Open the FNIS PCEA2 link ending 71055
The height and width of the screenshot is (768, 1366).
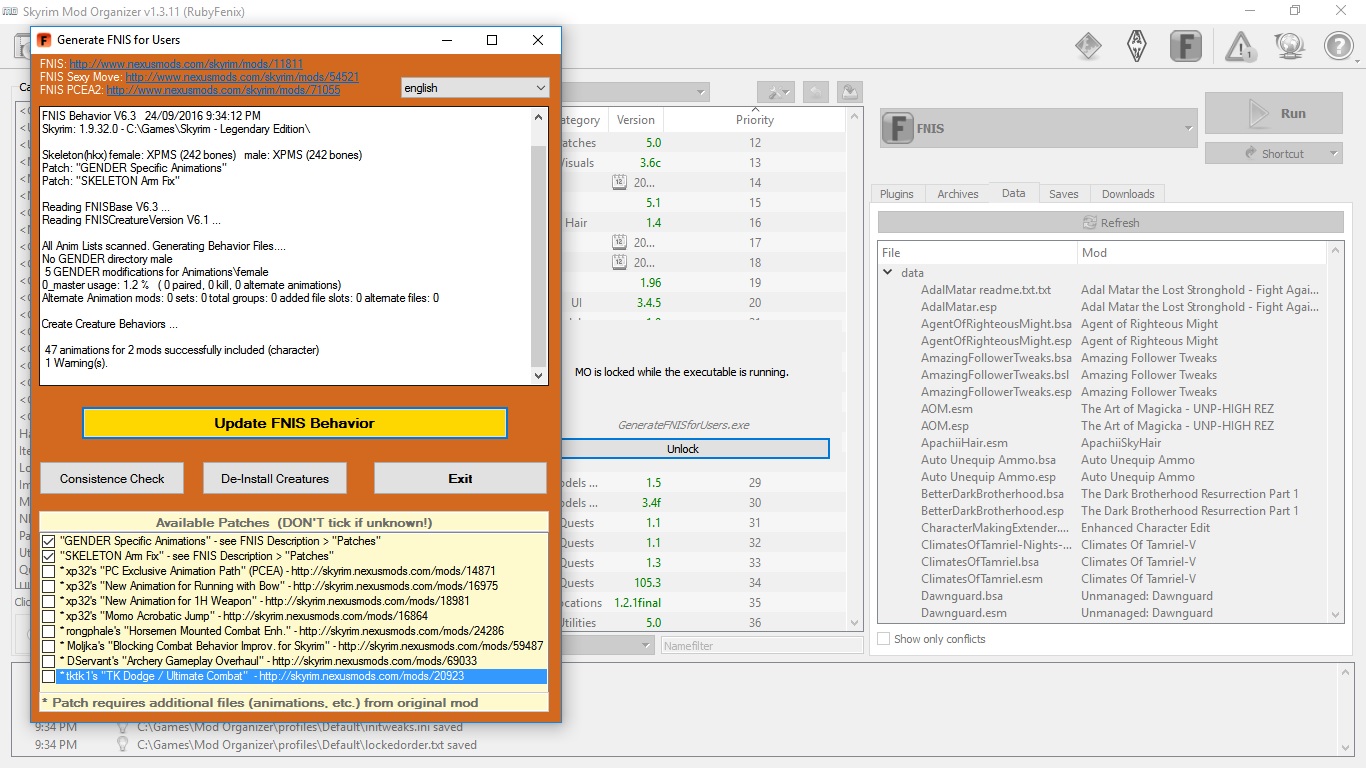(x=223, y=90)
